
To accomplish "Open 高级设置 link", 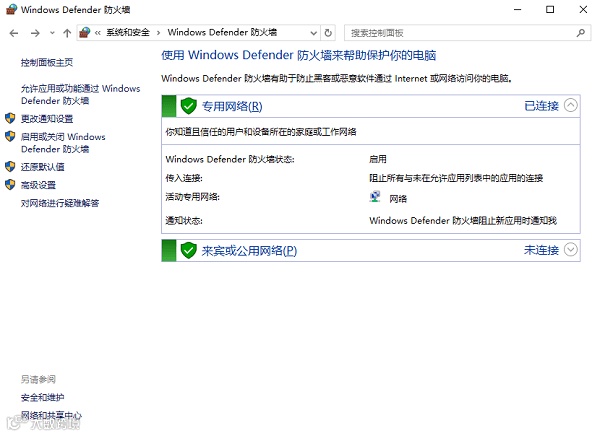I will click(x=38, y=185).
